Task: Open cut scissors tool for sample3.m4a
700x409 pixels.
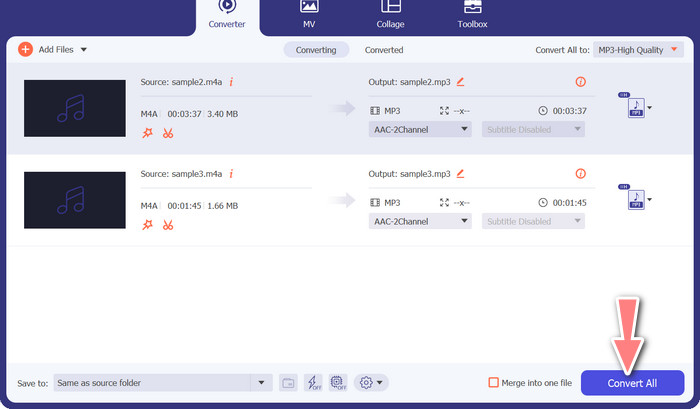Action: click(168, 225)
